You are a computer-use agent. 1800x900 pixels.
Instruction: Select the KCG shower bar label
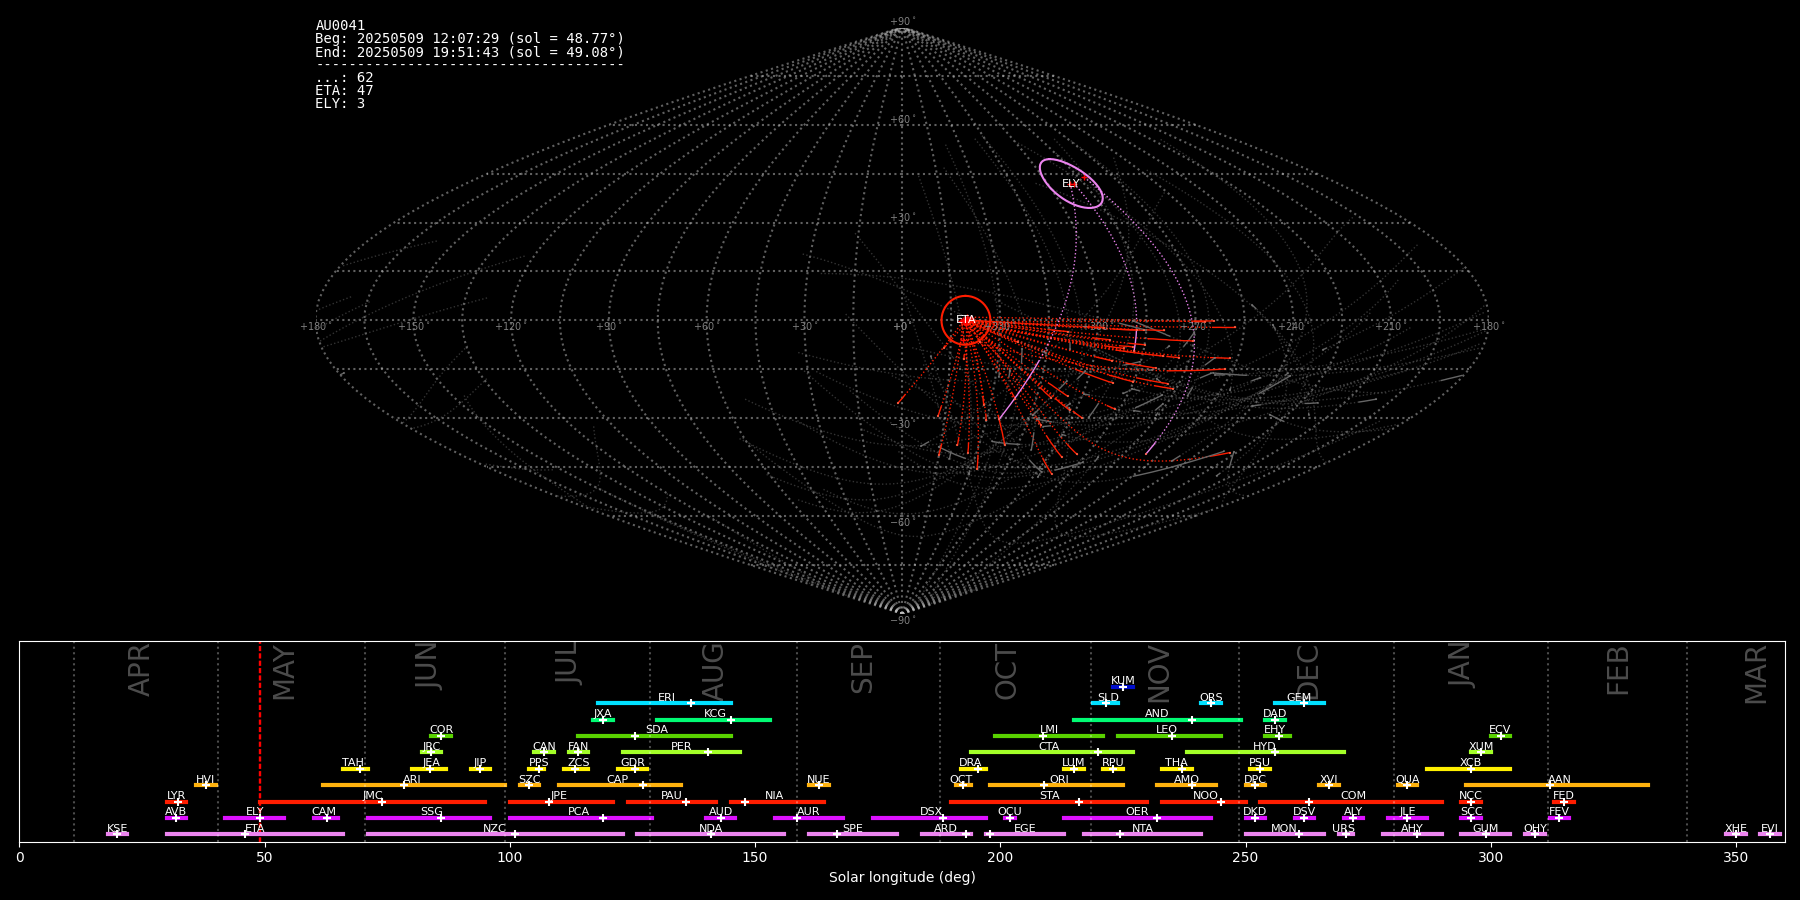(x=715, y=714)
